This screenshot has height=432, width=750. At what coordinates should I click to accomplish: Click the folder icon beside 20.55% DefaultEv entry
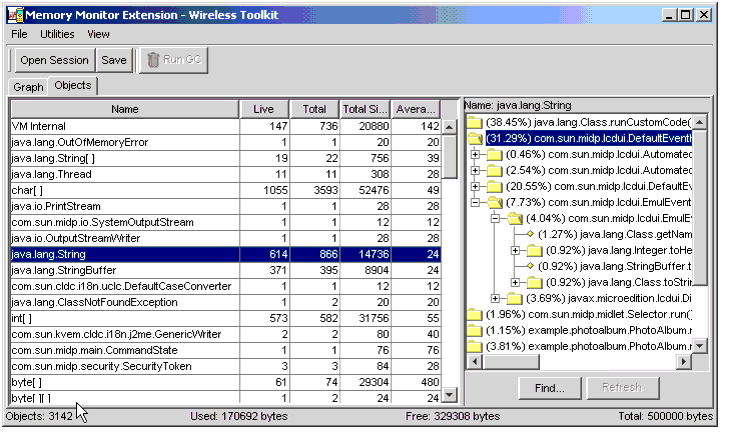[x=494, y=187]
